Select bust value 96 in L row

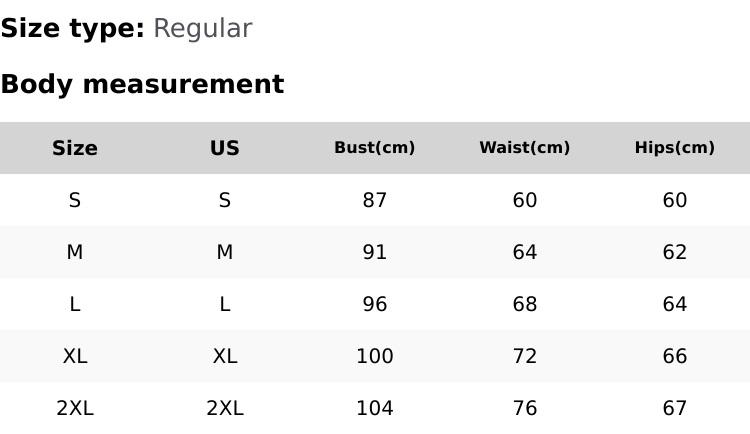375,304
